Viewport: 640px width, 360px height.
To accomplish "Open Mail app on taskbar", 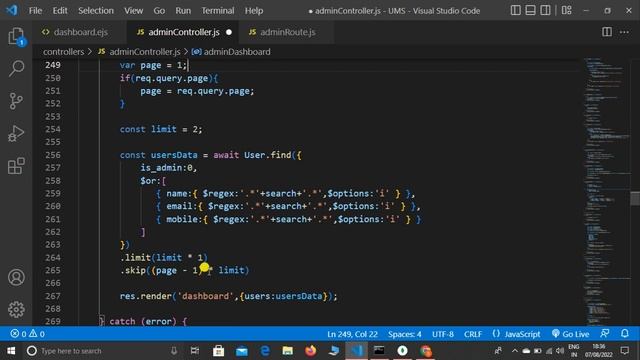I will point(242,351).
